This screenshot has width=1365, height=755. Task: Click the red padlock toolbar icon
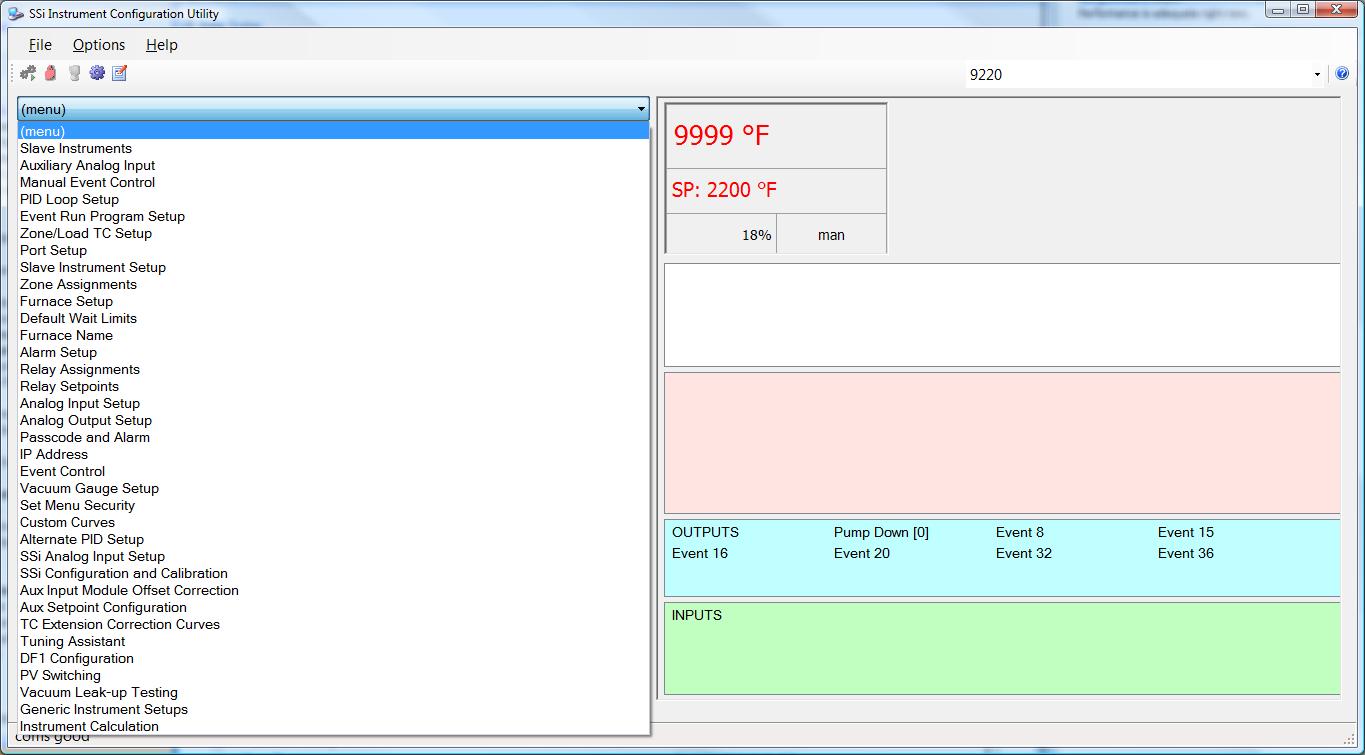pos(51,73)
